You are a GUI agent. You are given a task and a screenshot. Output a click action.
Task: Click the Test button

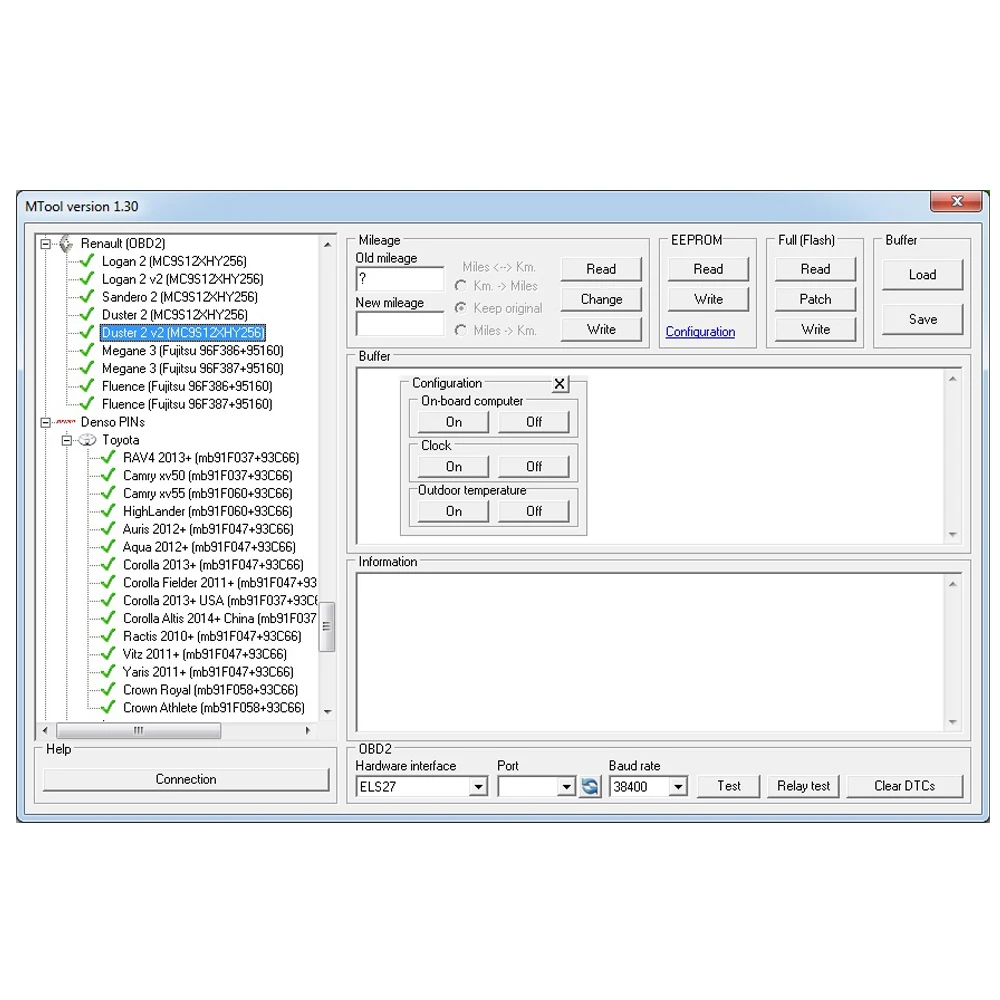pyautogui.click(x=728, y=786)
